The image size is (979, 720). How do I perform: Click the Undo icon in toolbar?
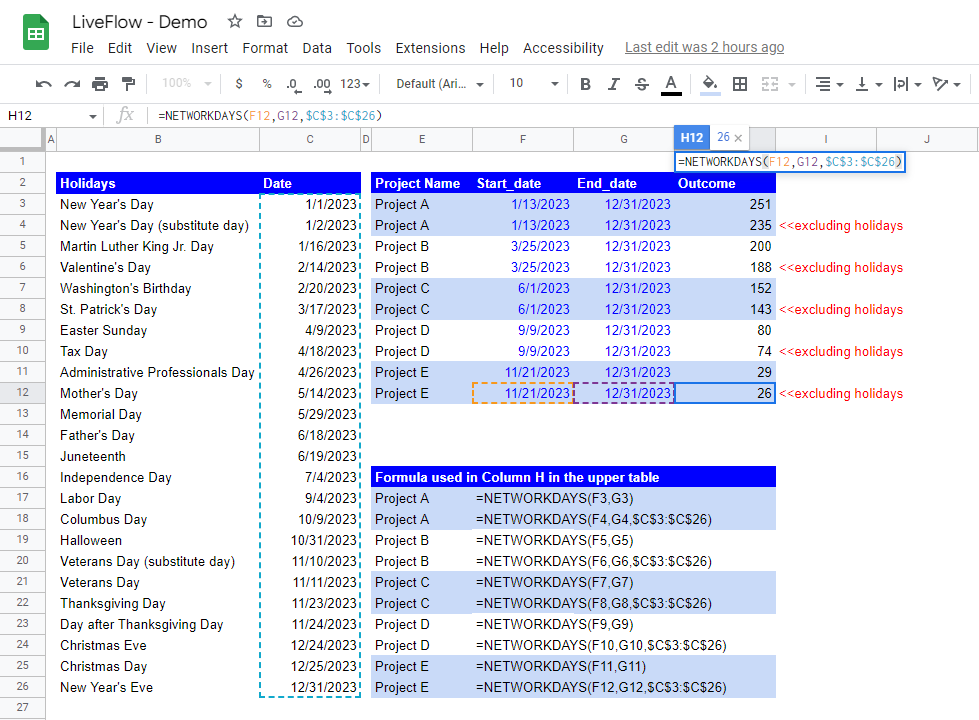point(43,84)
